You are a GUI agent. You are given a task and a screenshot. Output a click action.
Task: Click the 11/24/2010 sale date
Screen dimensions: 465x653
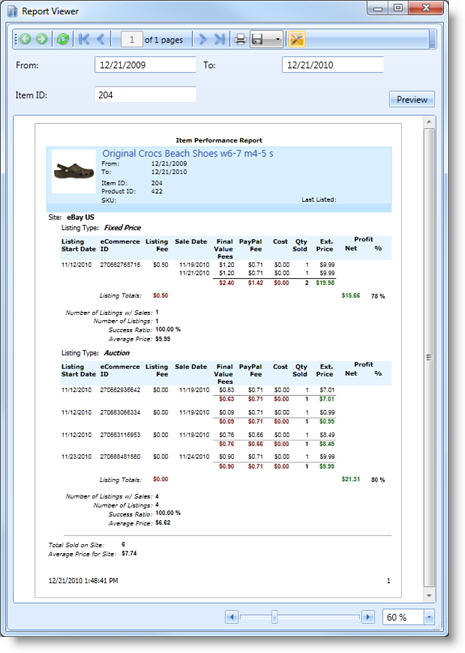(x=194, y=457)
